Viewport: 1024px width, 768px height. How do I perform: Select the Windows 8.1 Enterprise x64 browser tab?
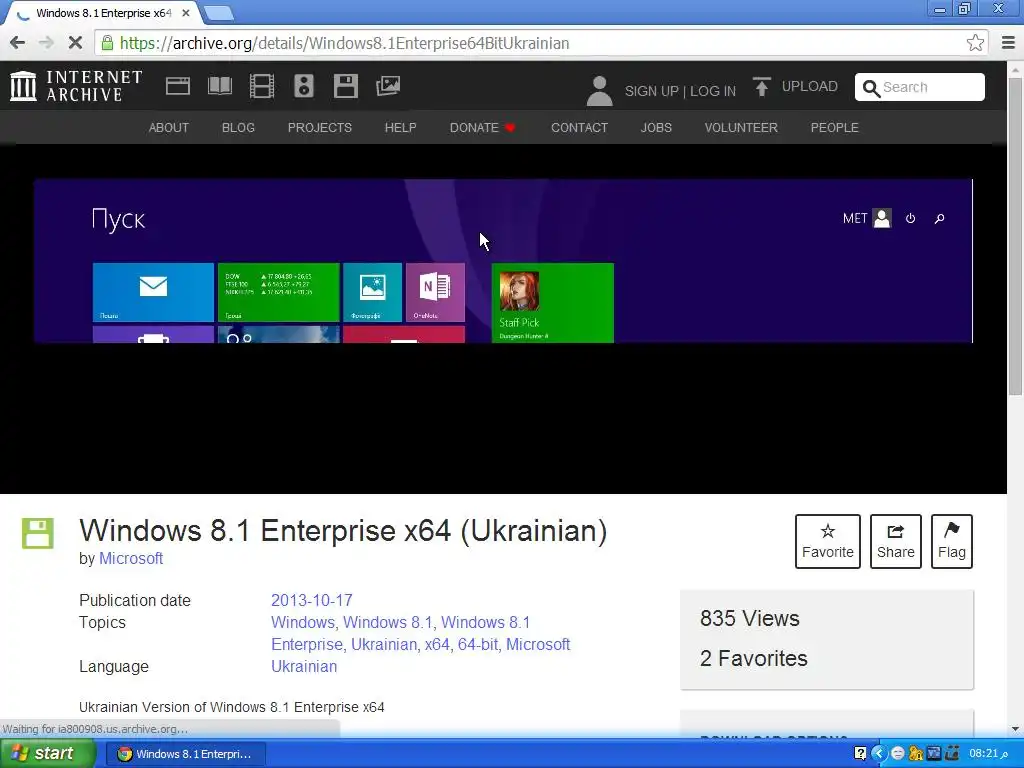[x=103, y=13]
